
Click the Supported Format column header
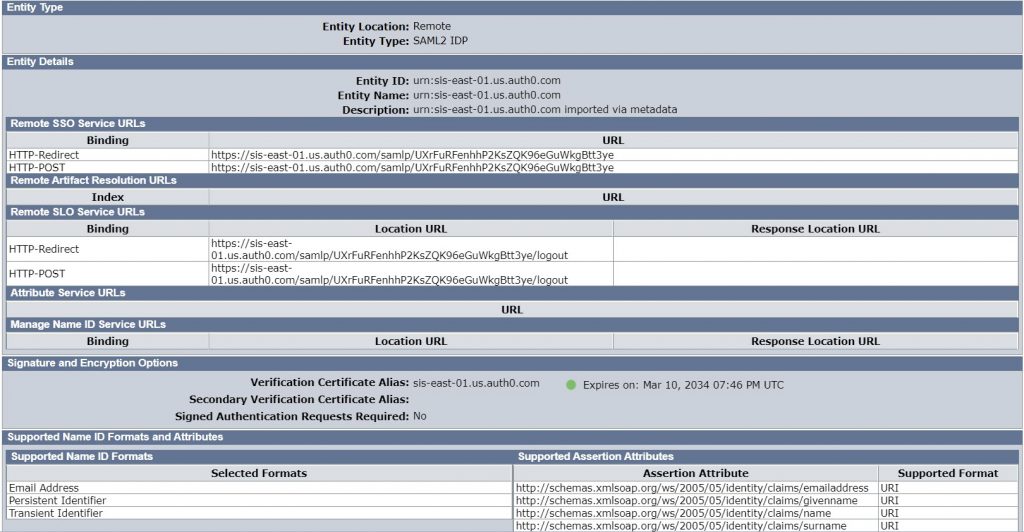[948, 473]
